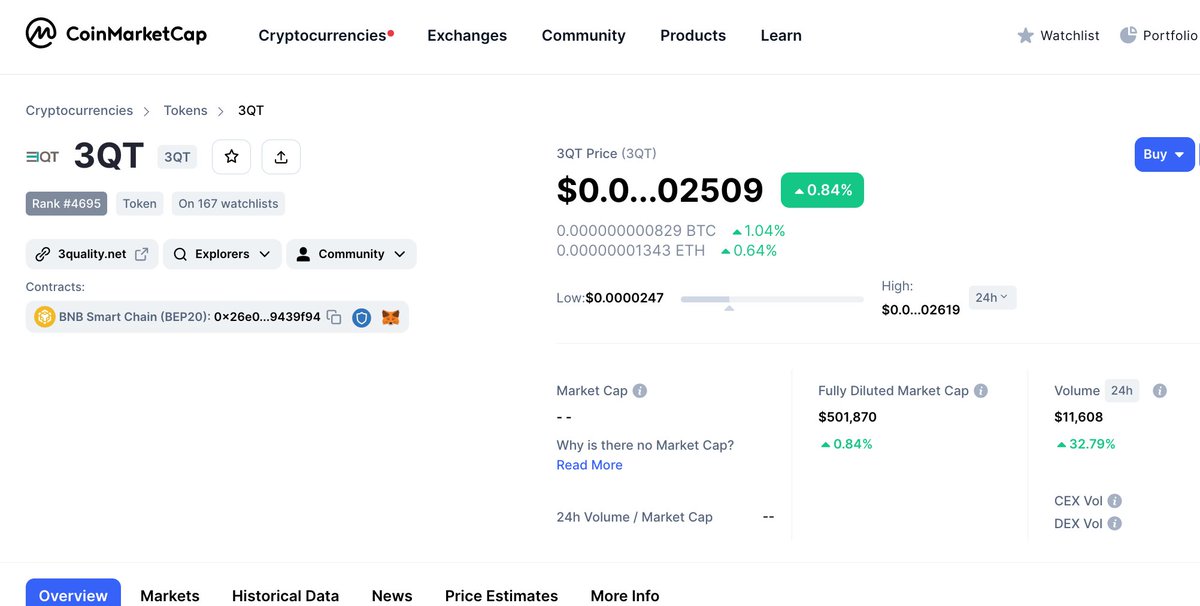Screen dimensions: 1200x606
Task: Click the 3QT breadcrumb text
Action: point(251,110)
